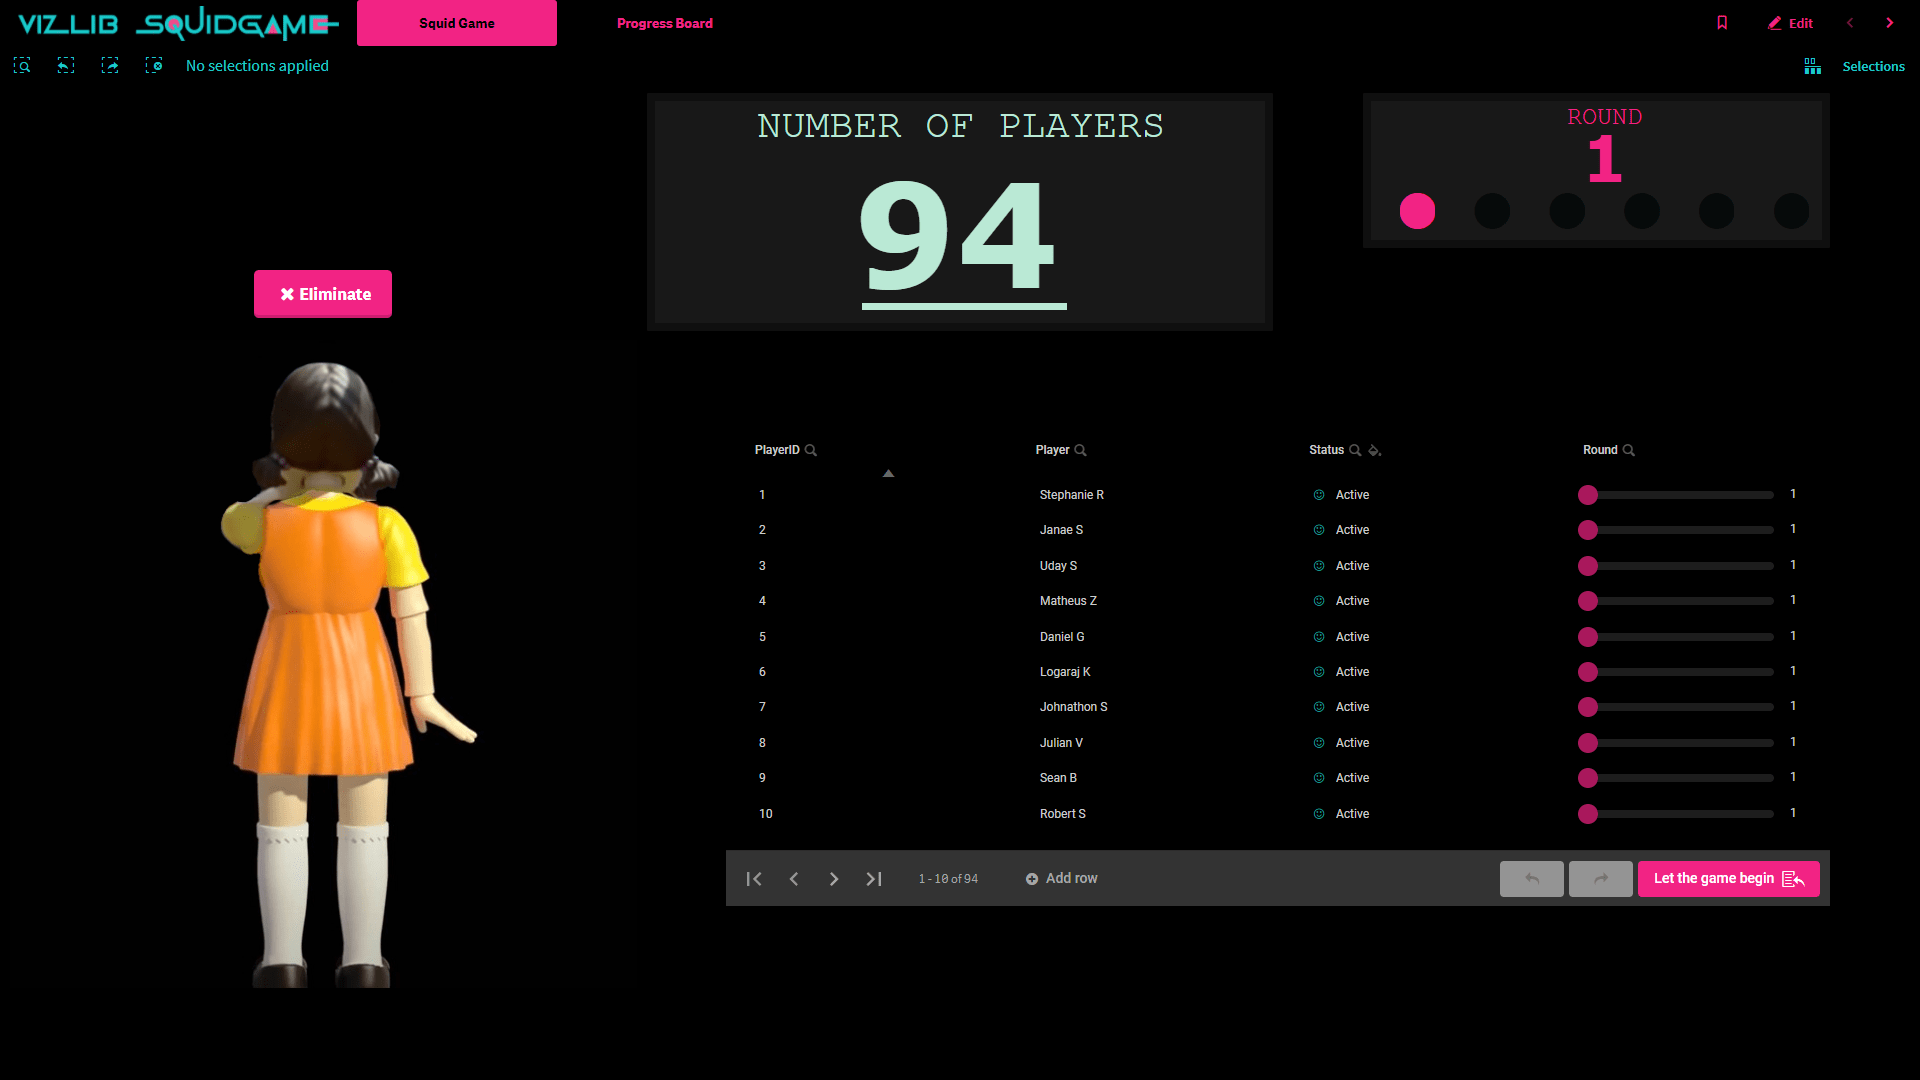Open the smart search icon
The height and width of the screenshot is (1080, 1920).
(22, 66)
